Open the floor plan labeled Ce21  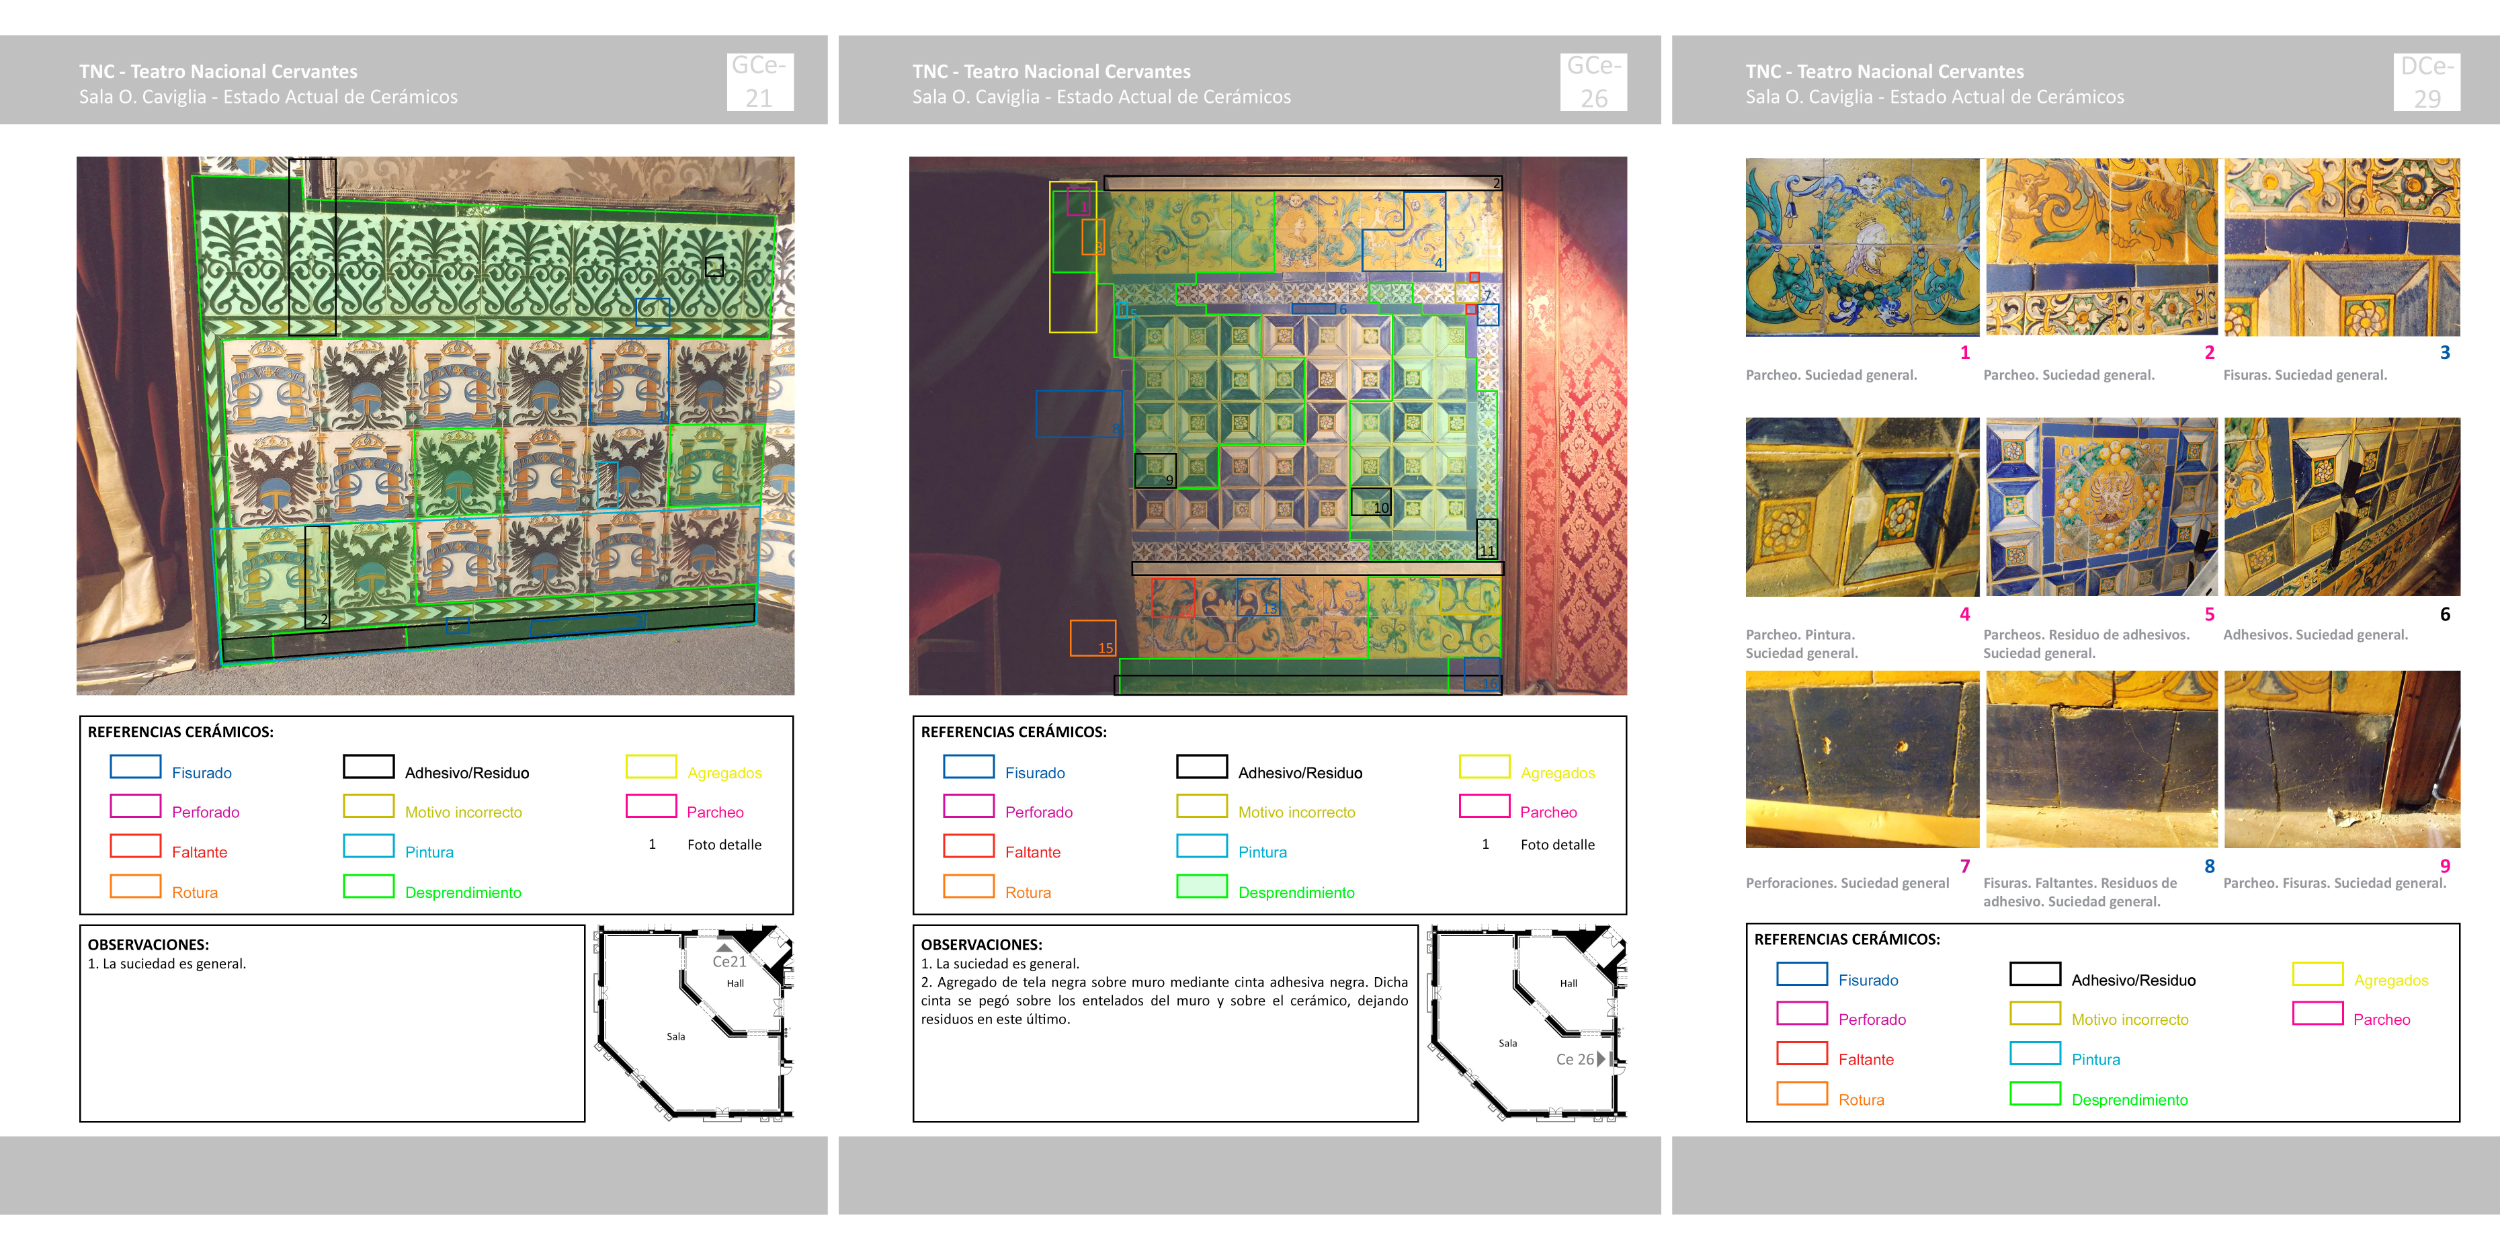tap(693, 1022)
